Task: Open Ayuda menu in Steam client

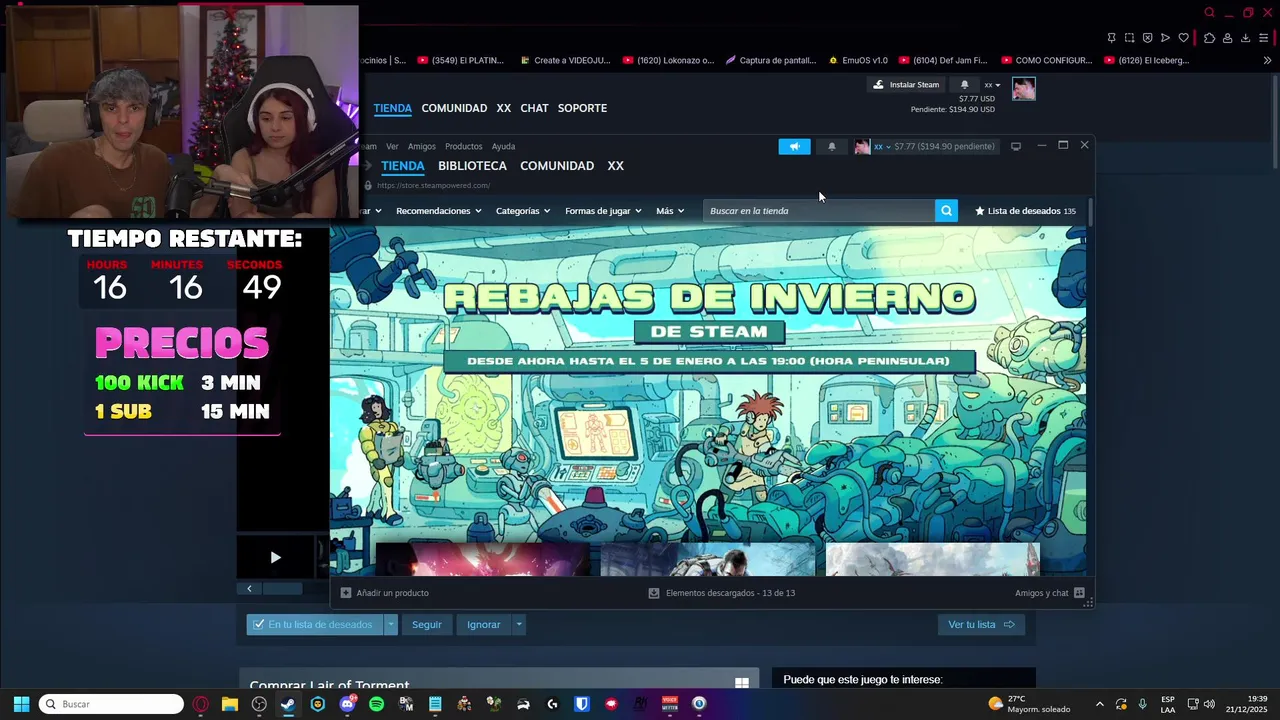Action: pyautogui.click(x=503, y=146)
